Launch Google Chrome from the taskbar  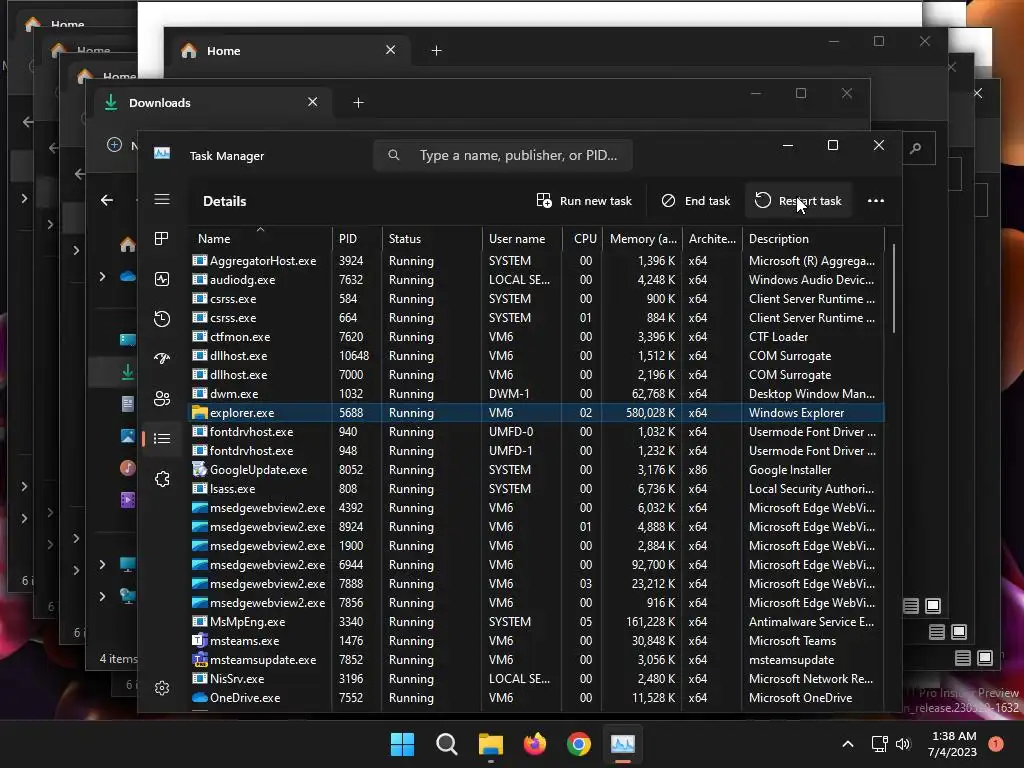(579, 744)
